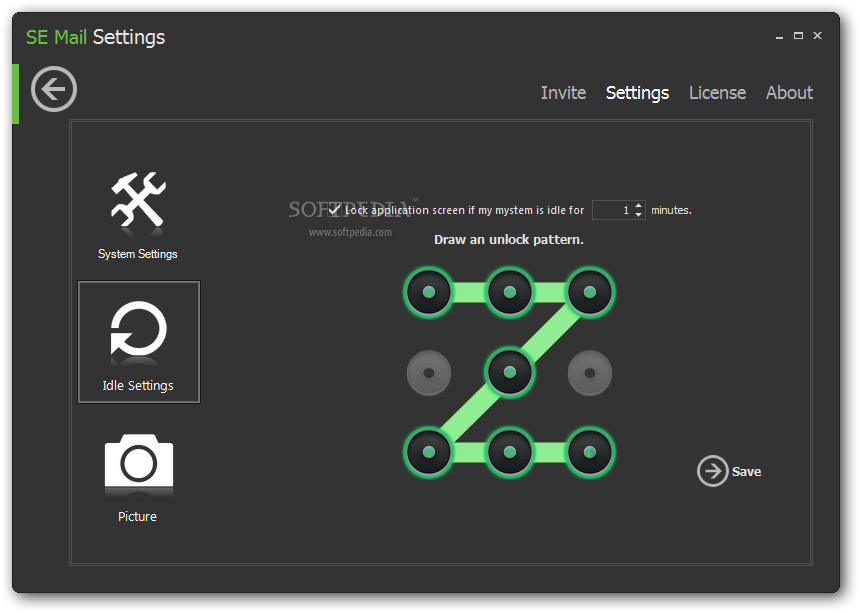
Task: Click the circular back arrow button
Action: [54, 89]
